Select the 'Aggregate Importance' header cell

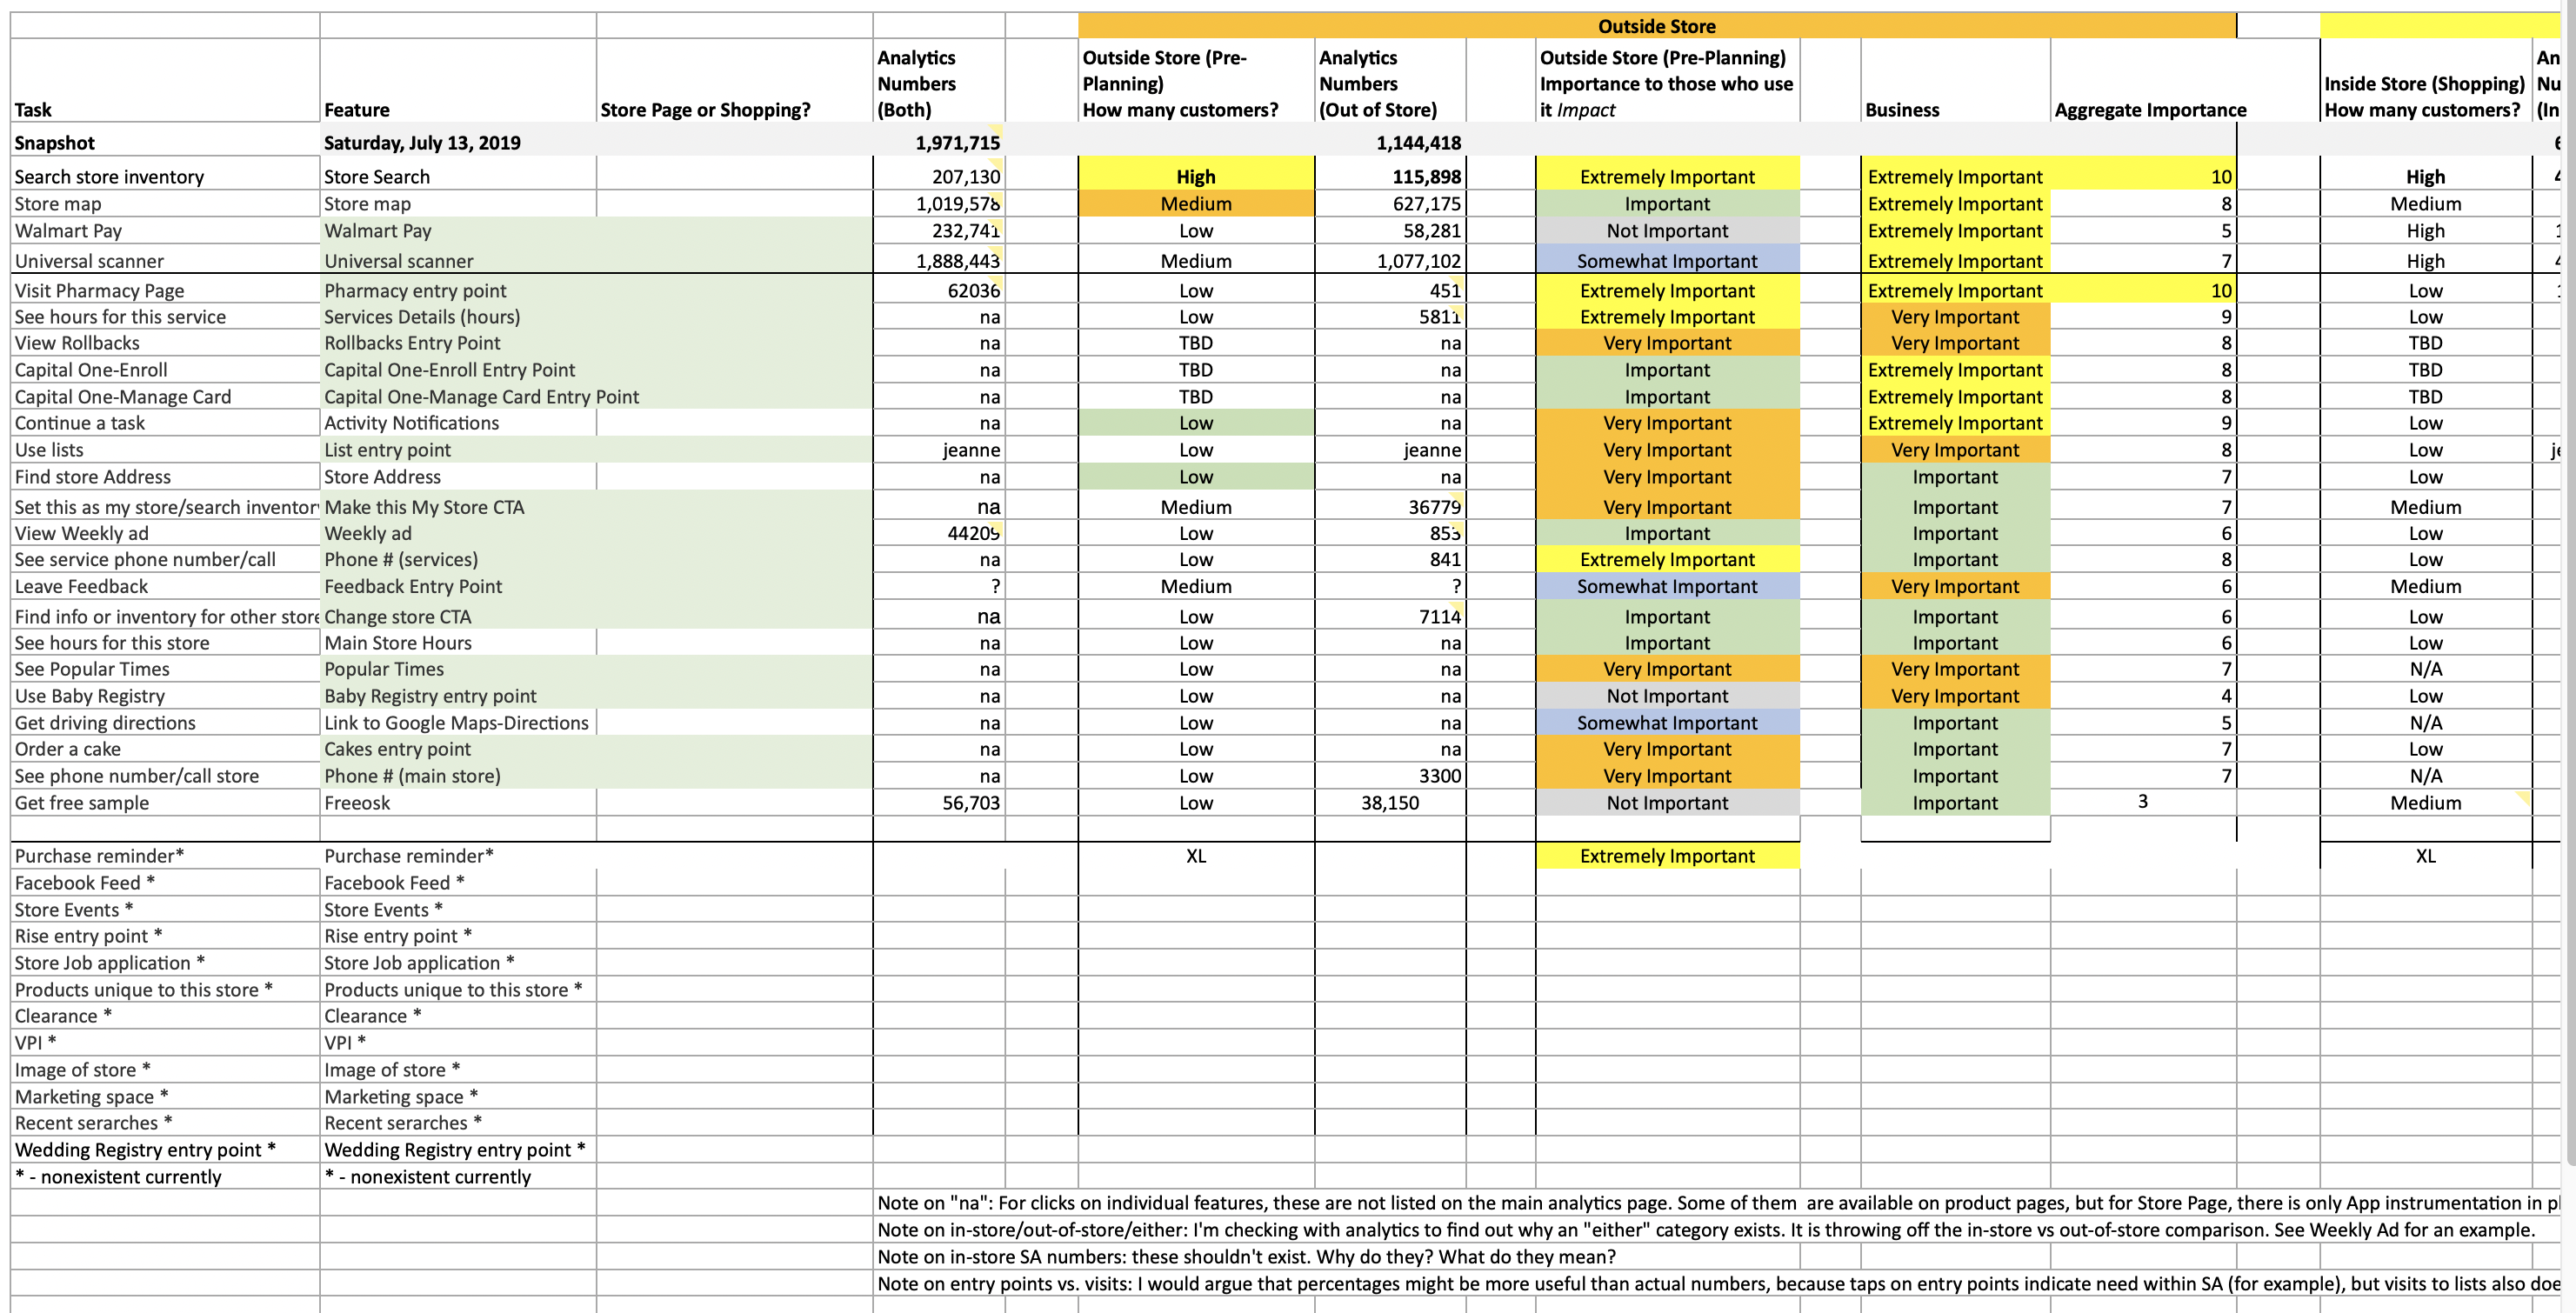click(2150, 109)
